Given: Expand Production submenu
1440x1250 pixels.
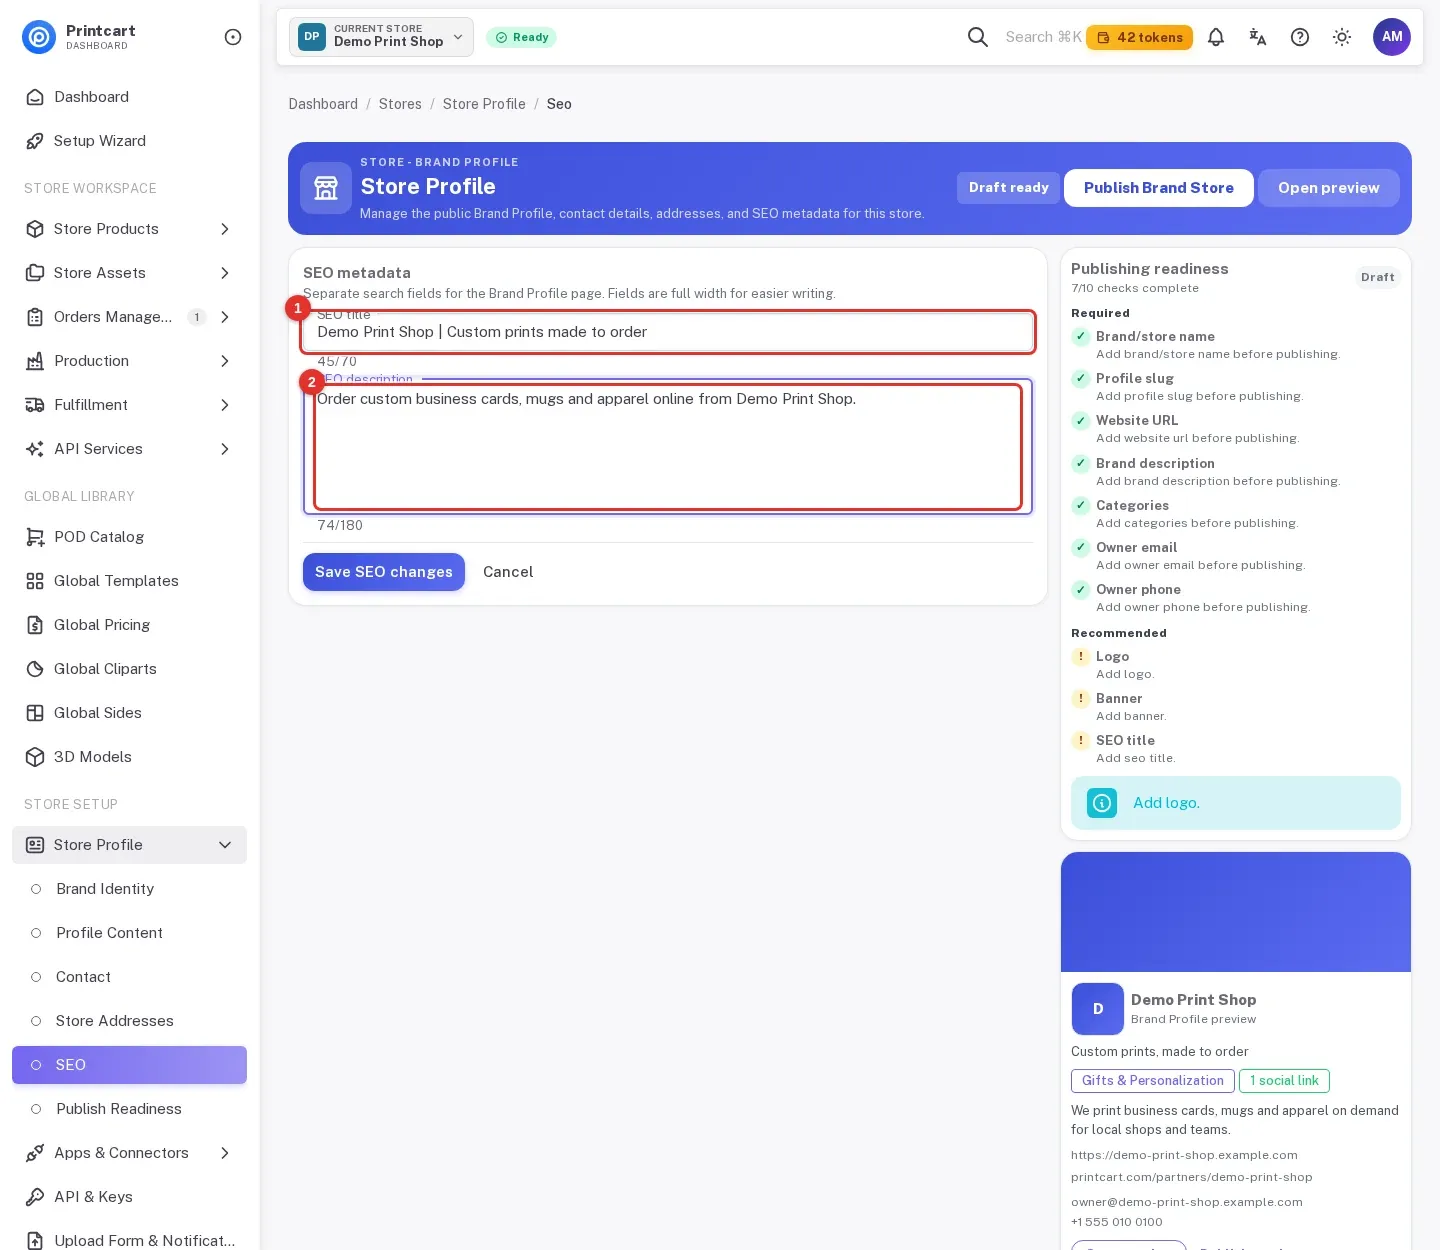Looking at the screenshot, I should coord(130,361).
